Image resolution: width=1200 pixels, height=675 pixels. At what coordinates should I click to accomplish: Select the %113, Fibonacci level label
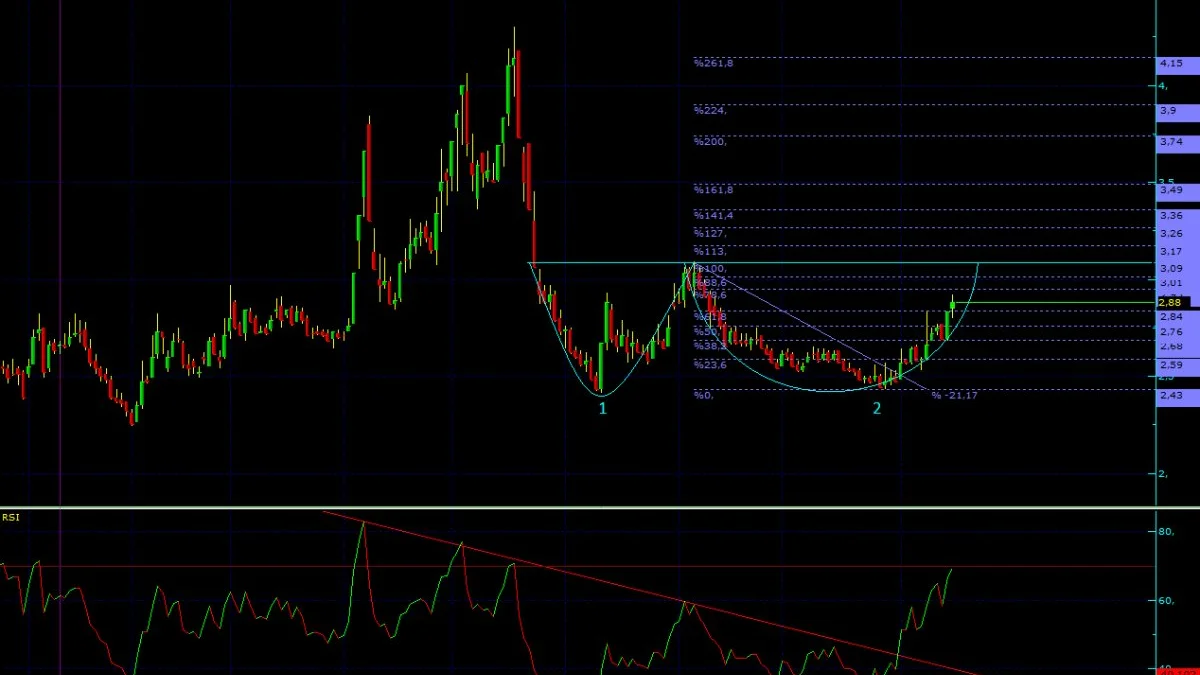click(710, 251)
